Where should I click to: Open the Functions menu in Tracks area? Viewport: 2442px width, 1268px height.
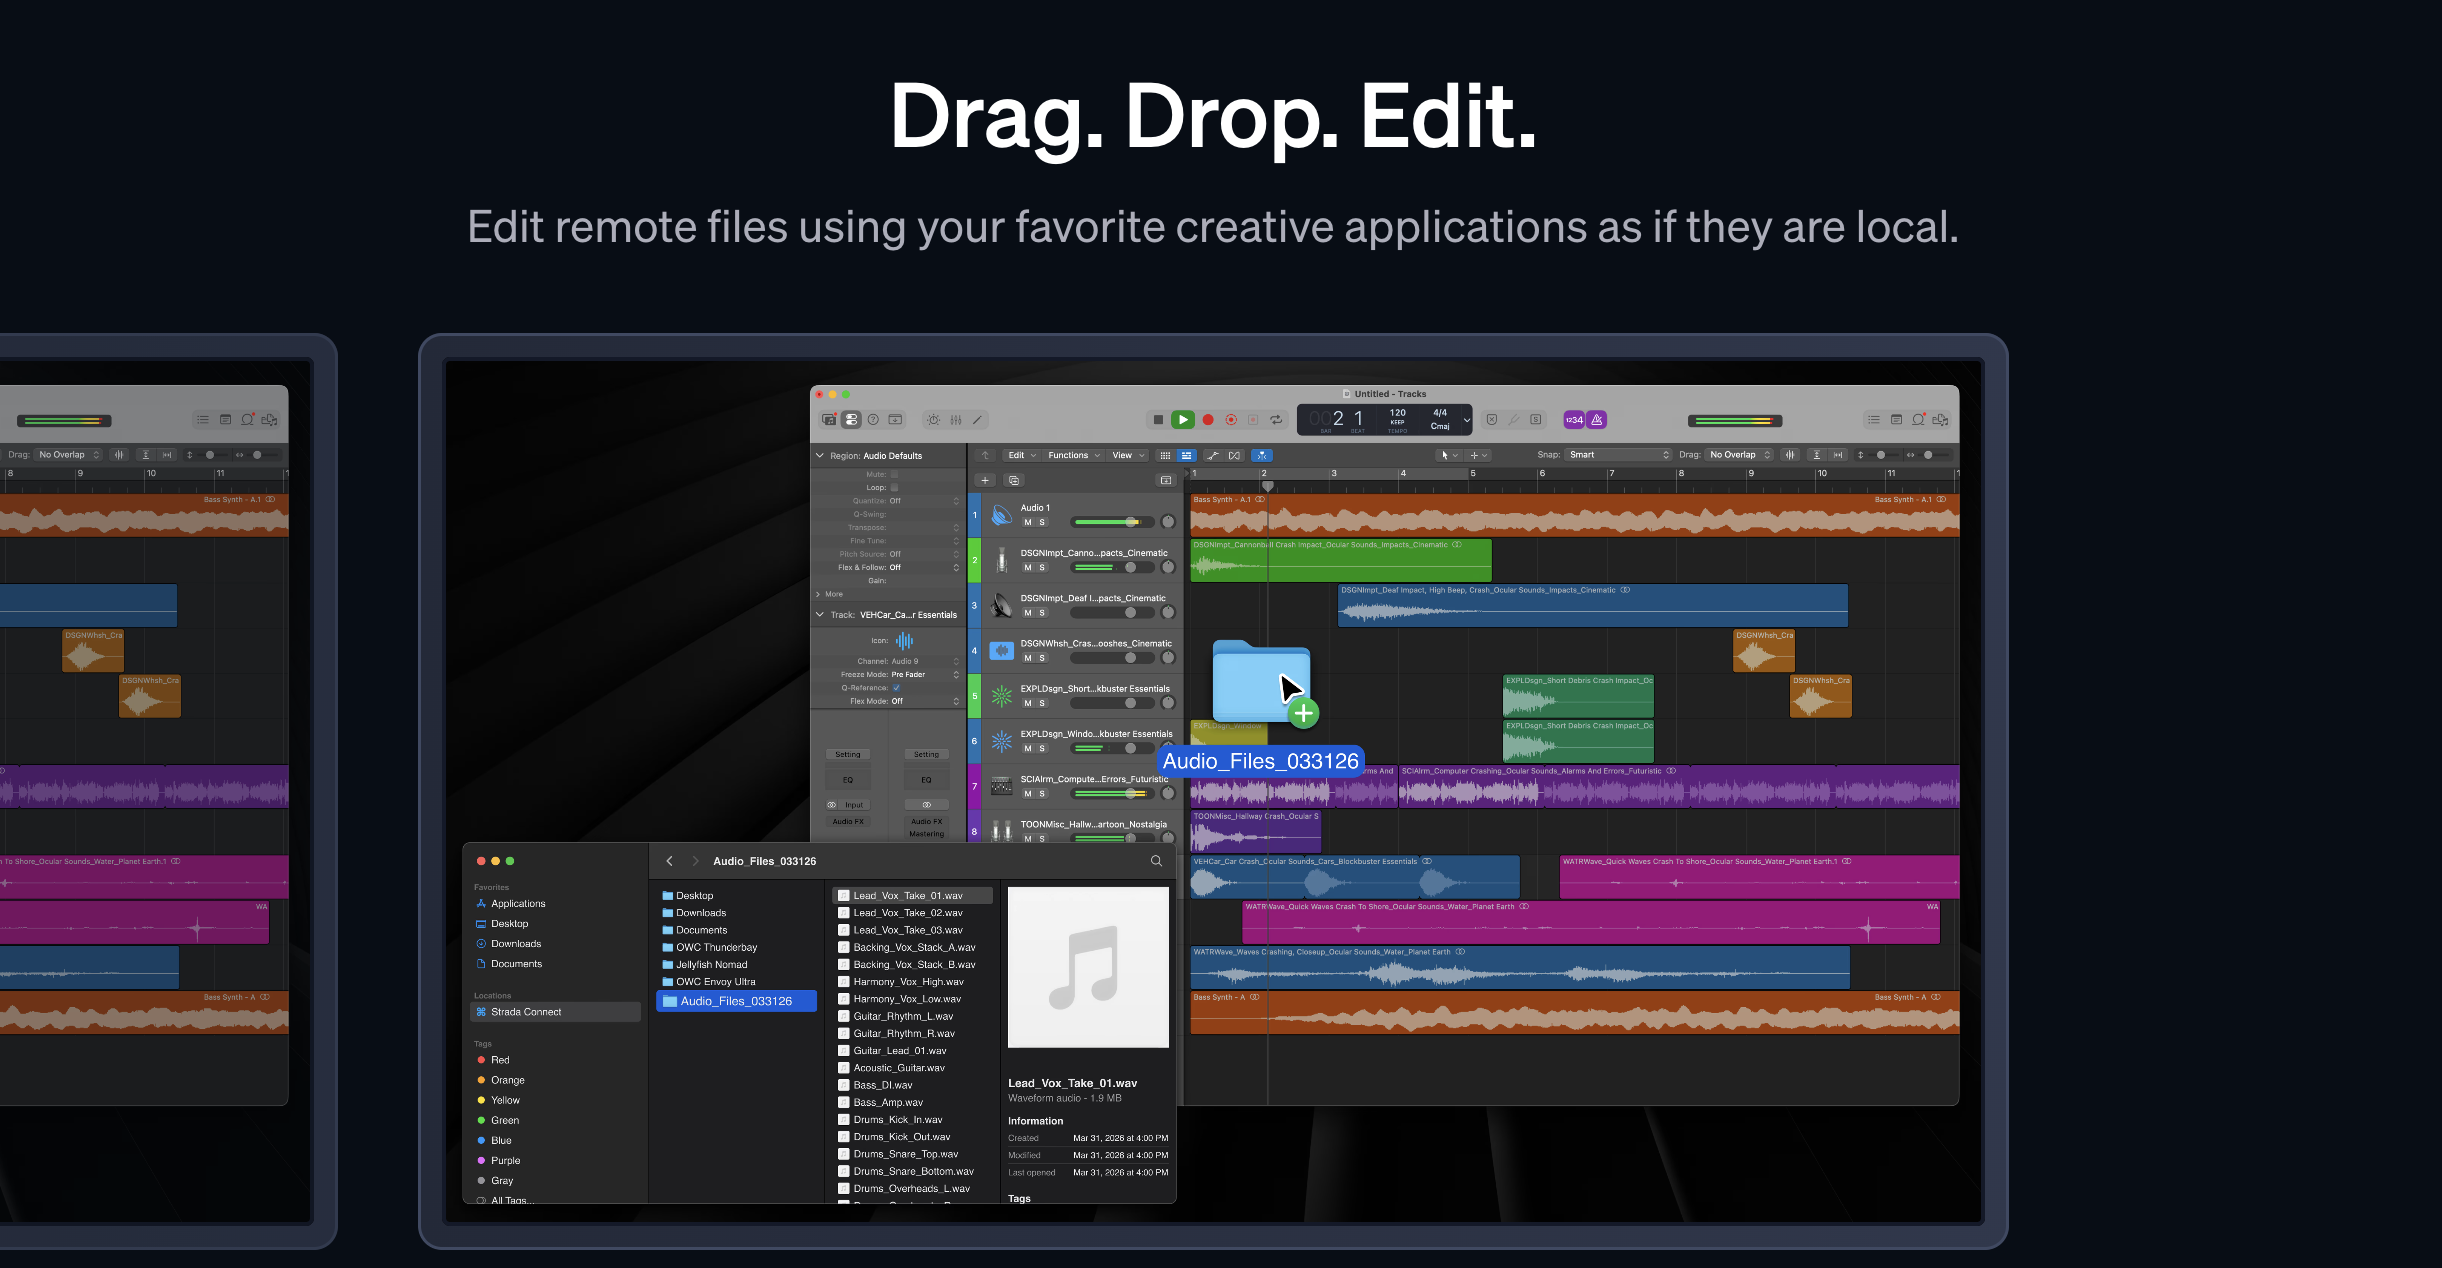coord(1074,455)
